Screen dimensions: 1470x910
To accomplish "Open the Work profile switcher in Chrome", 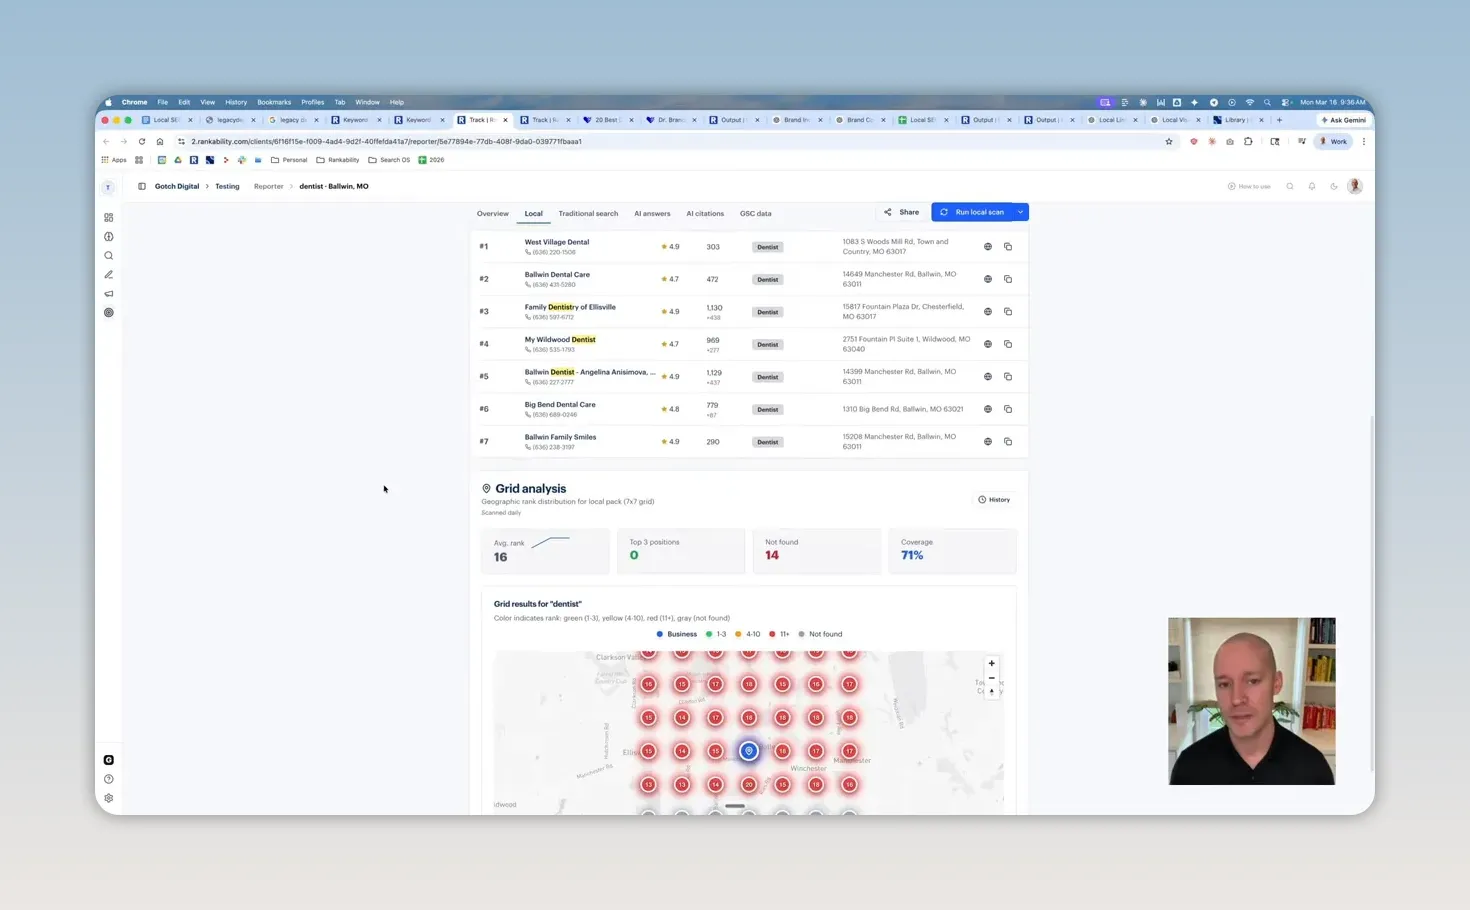I will click(1334, 142).
